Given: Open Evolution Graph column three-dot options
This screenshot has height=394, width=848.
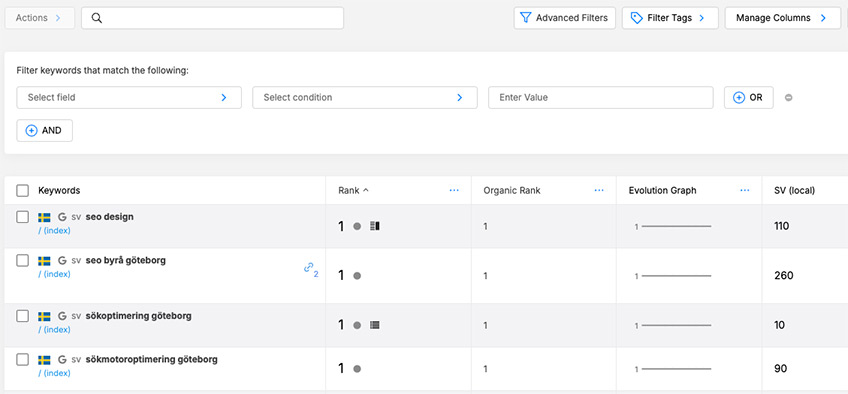Looking at the screenshot, I should tap(745, 190).
